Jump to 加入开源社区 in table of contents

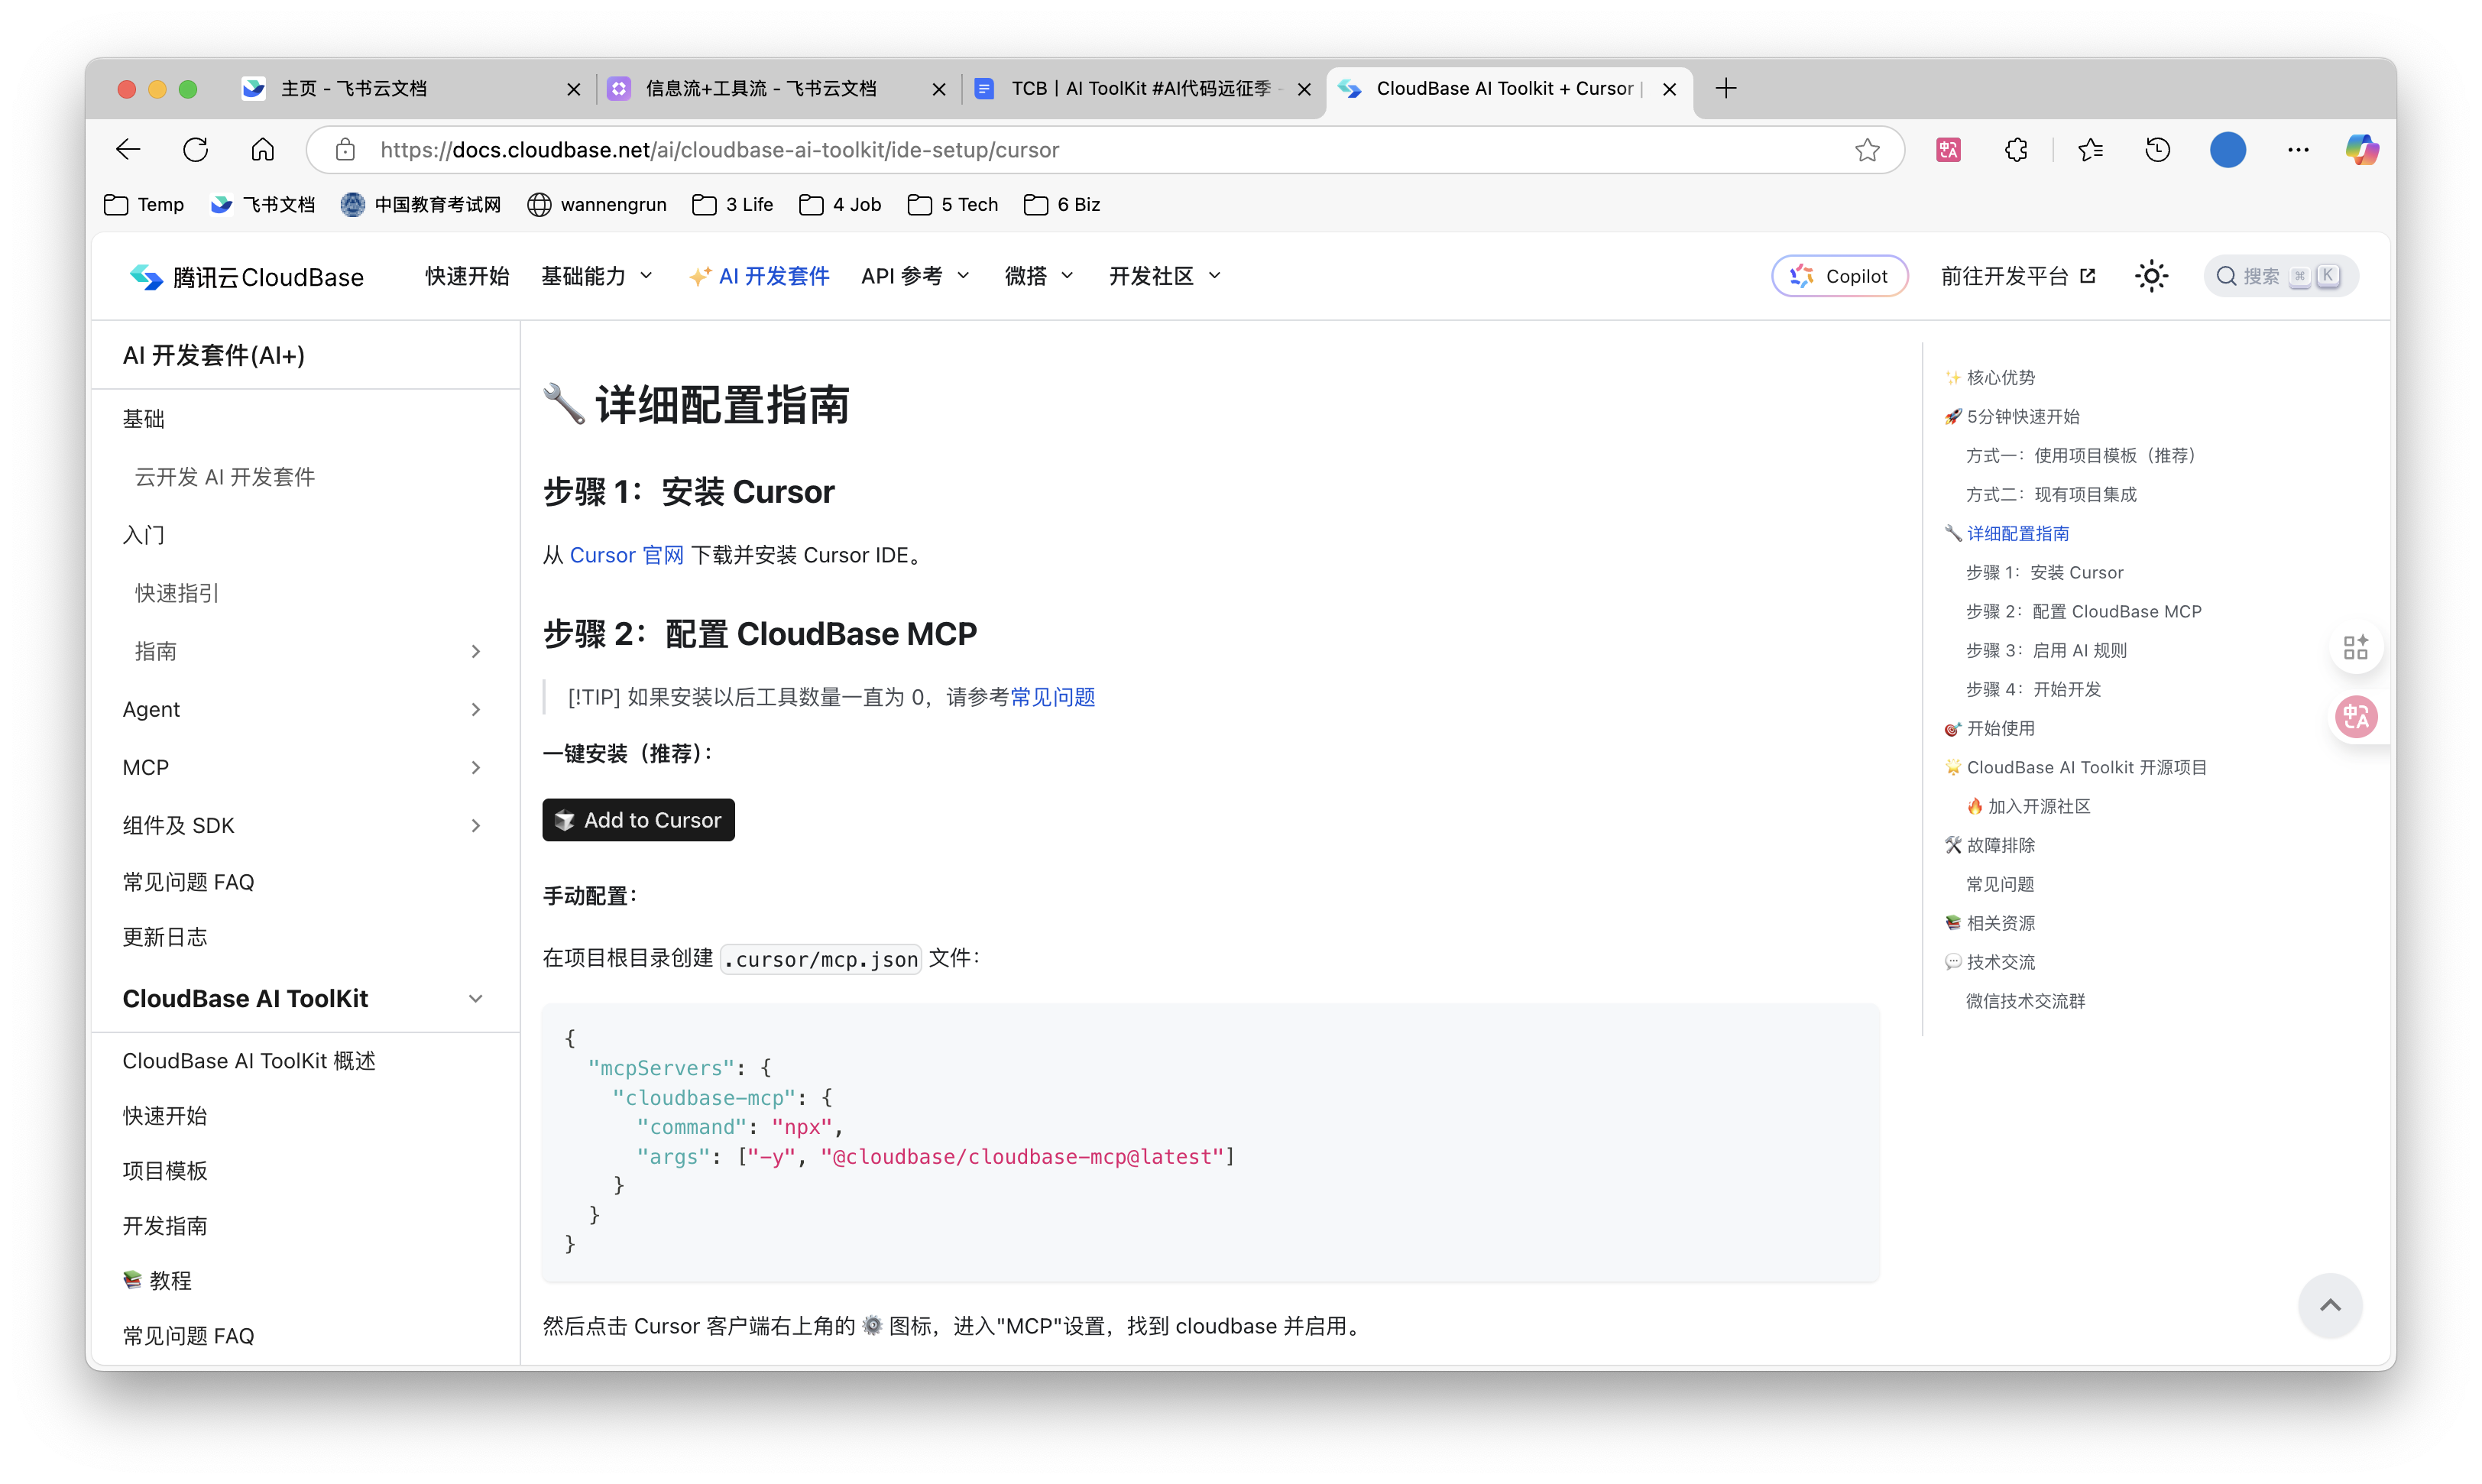pyautogui.click(x=2028, y=806)
